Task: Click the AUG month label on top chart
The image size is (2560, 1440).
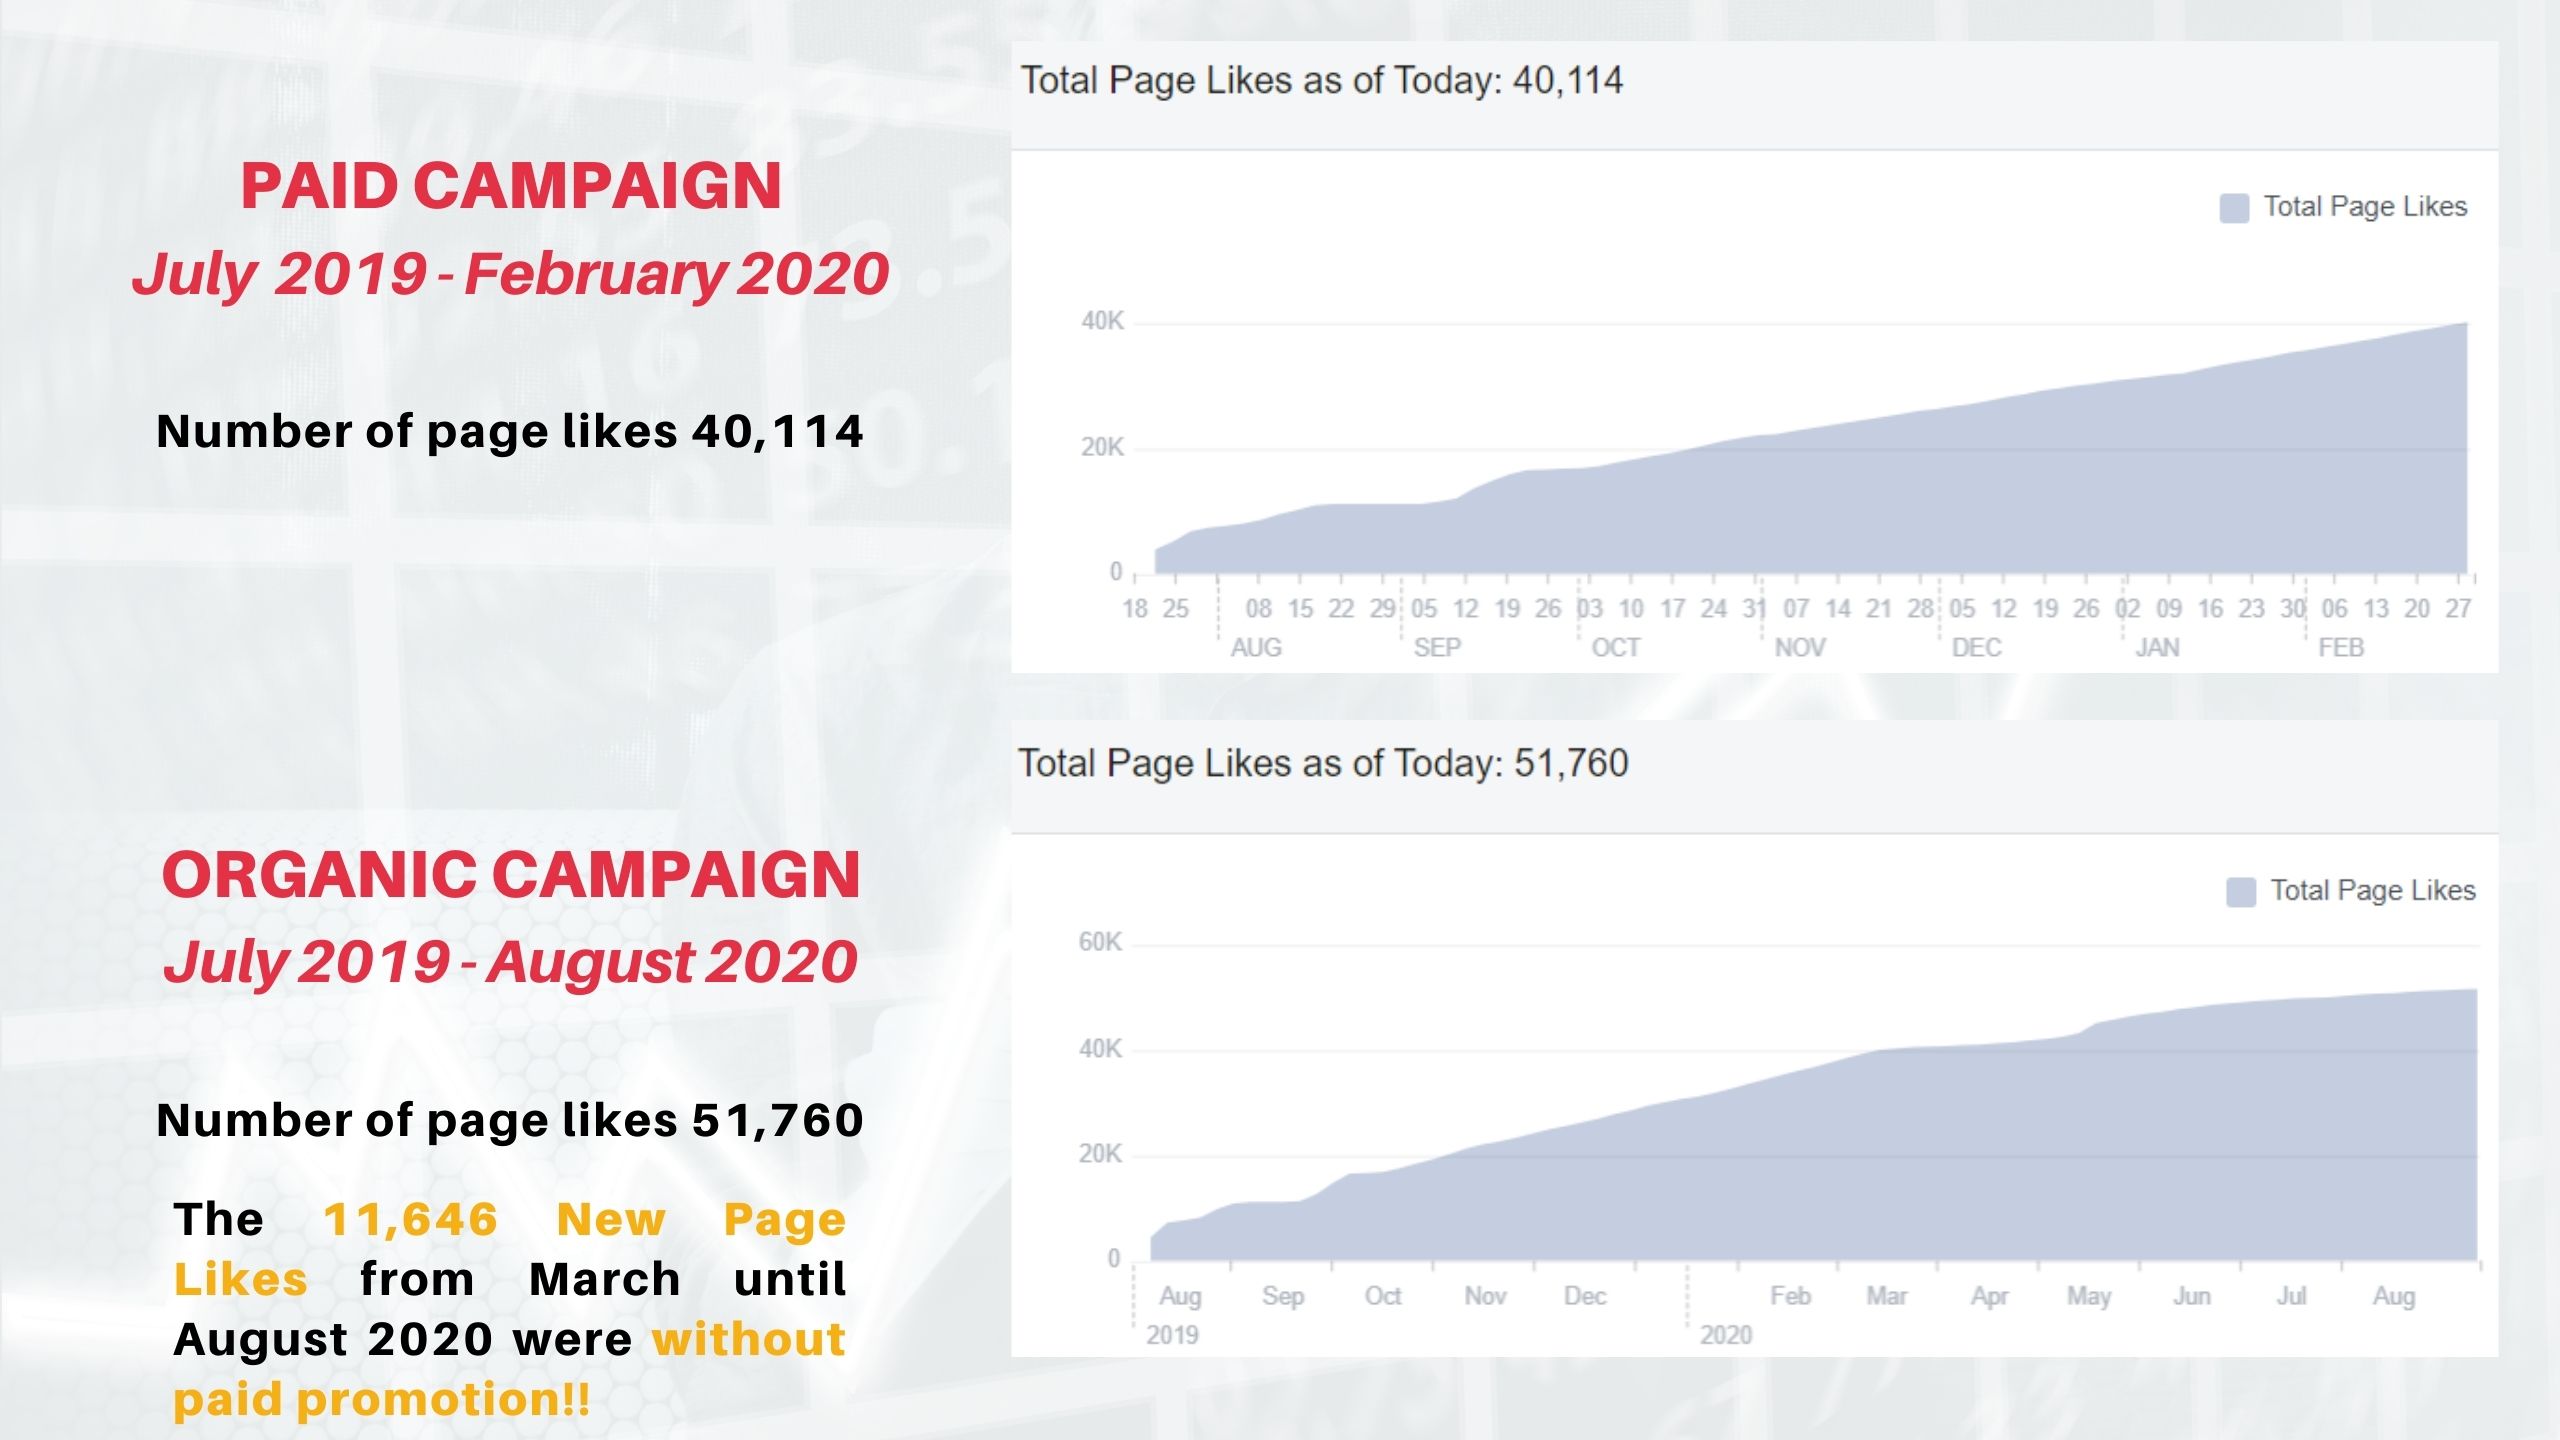Action: (1256, 648)
